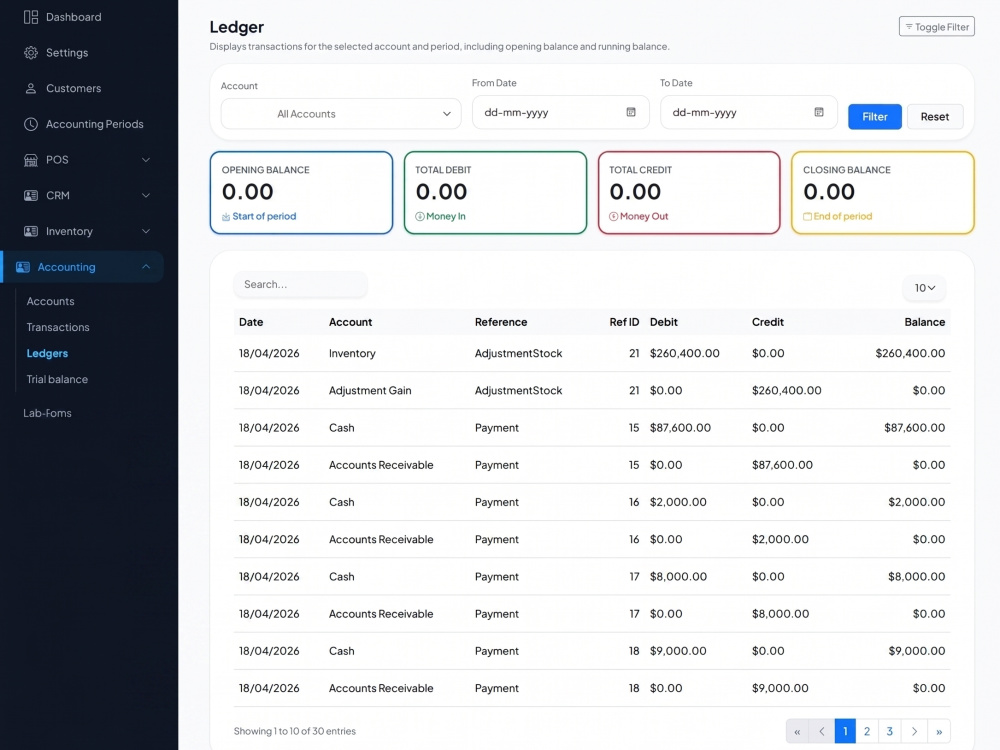Click the Reset button
This screenshot has width=1000, height=750.
(934, 117)
